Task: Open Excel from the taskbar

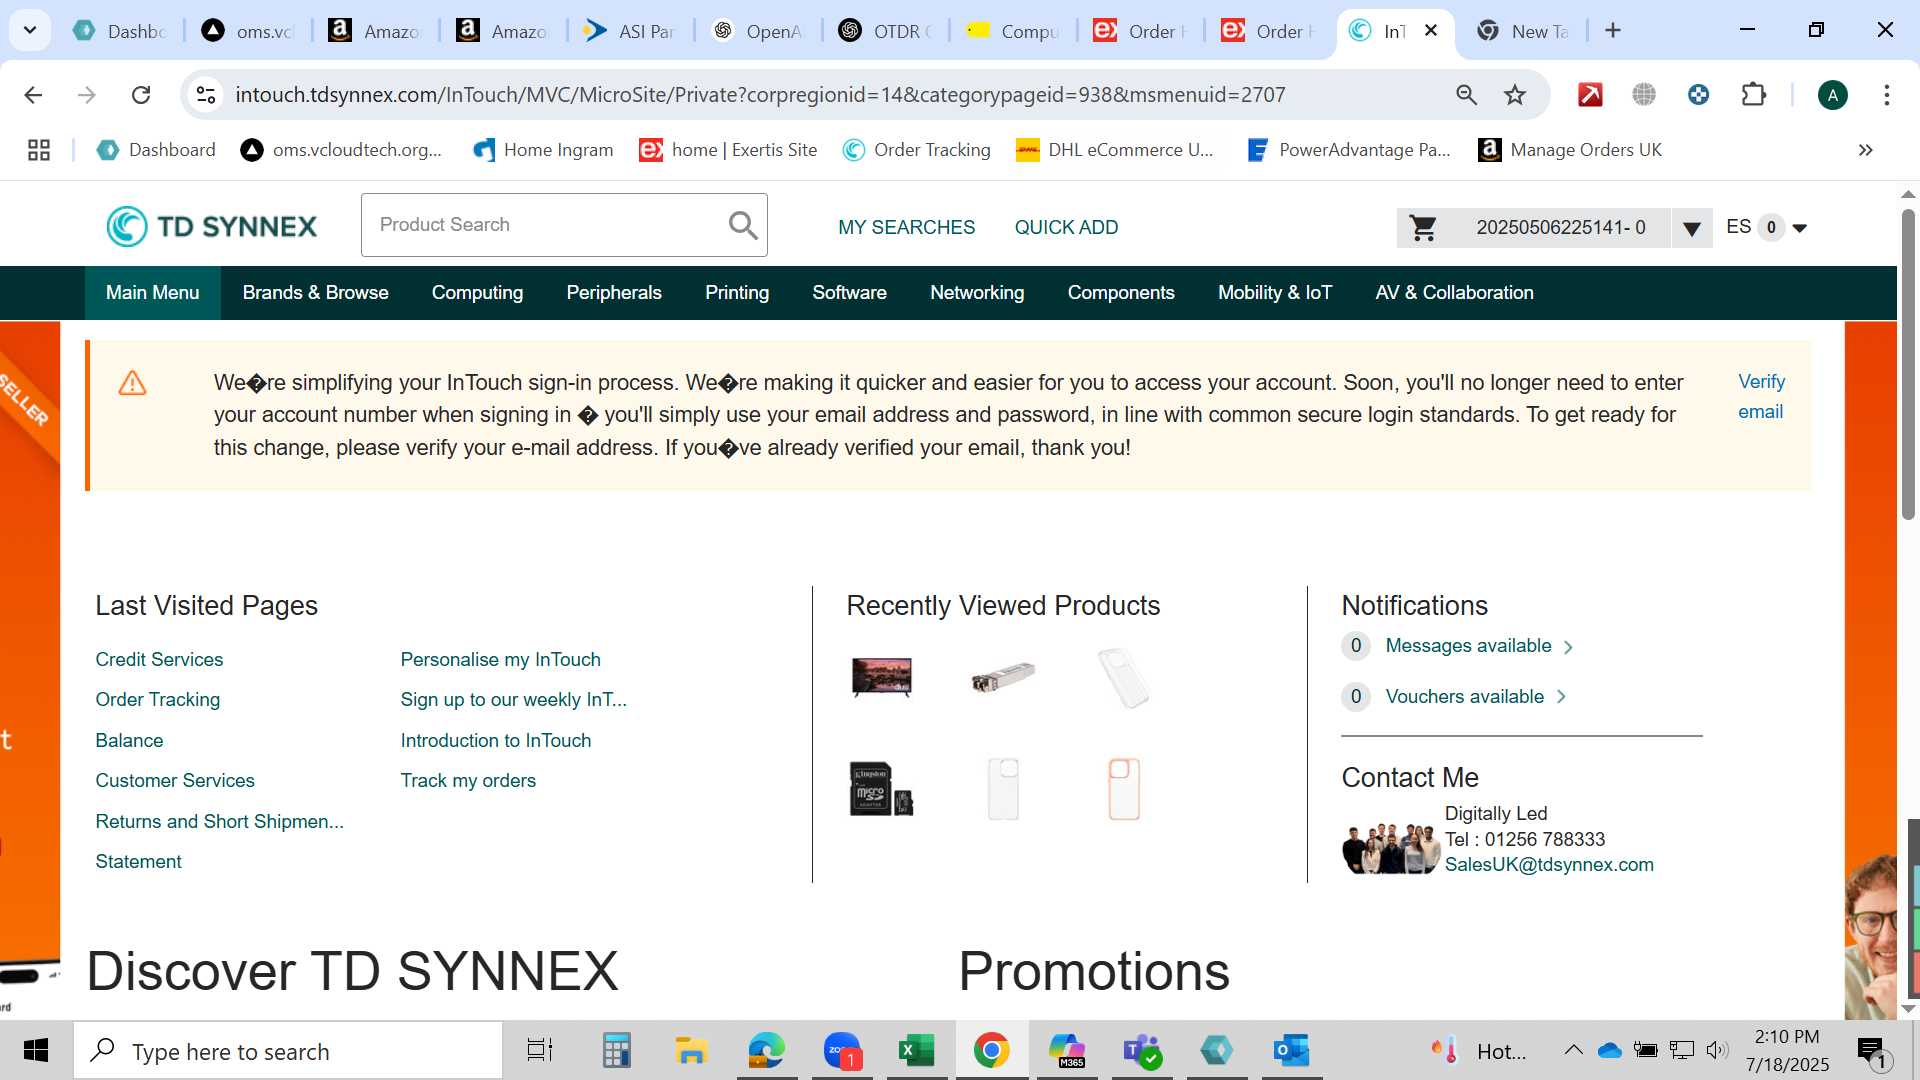Action: click(915, 1051)
